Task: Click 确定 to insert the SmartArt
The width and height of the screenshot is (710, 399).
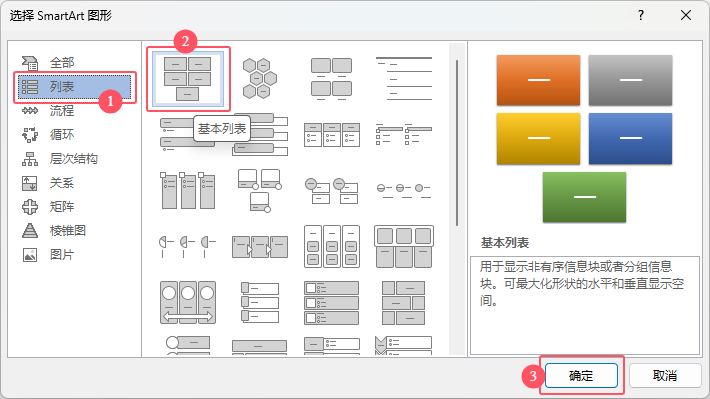Action: 581,375
